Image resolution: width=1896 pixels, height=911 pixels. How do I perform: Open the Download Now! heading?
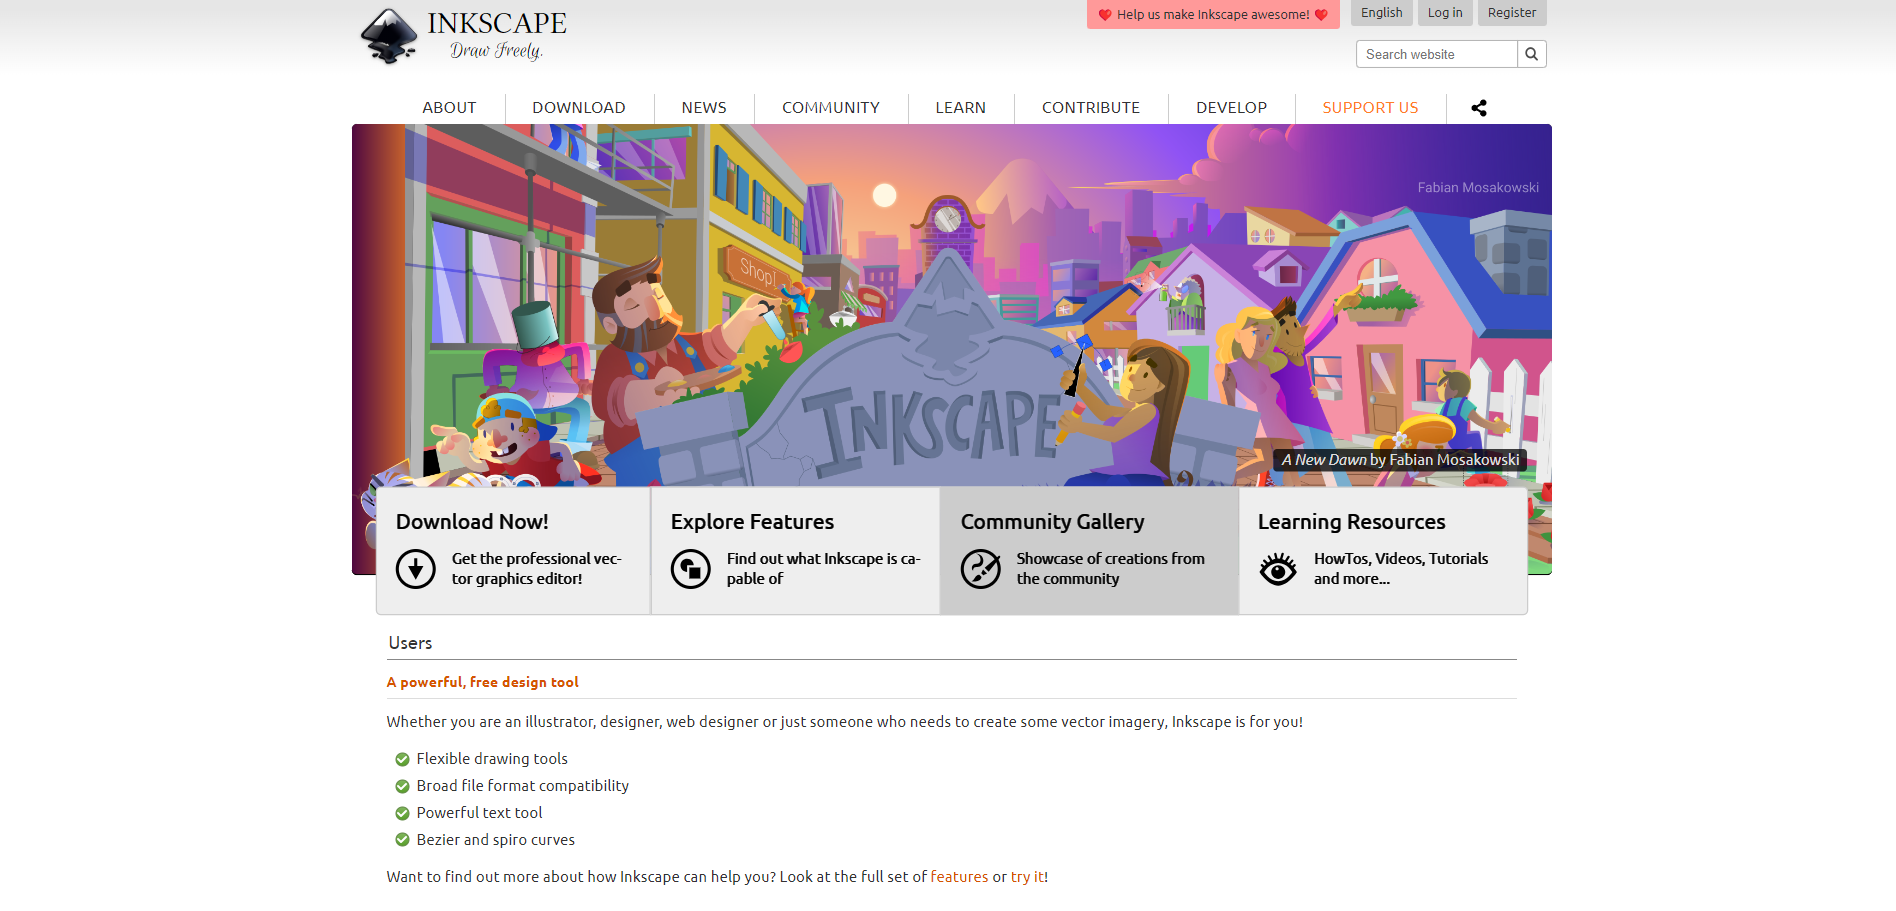pyautogui.click(x=472, y=522)
